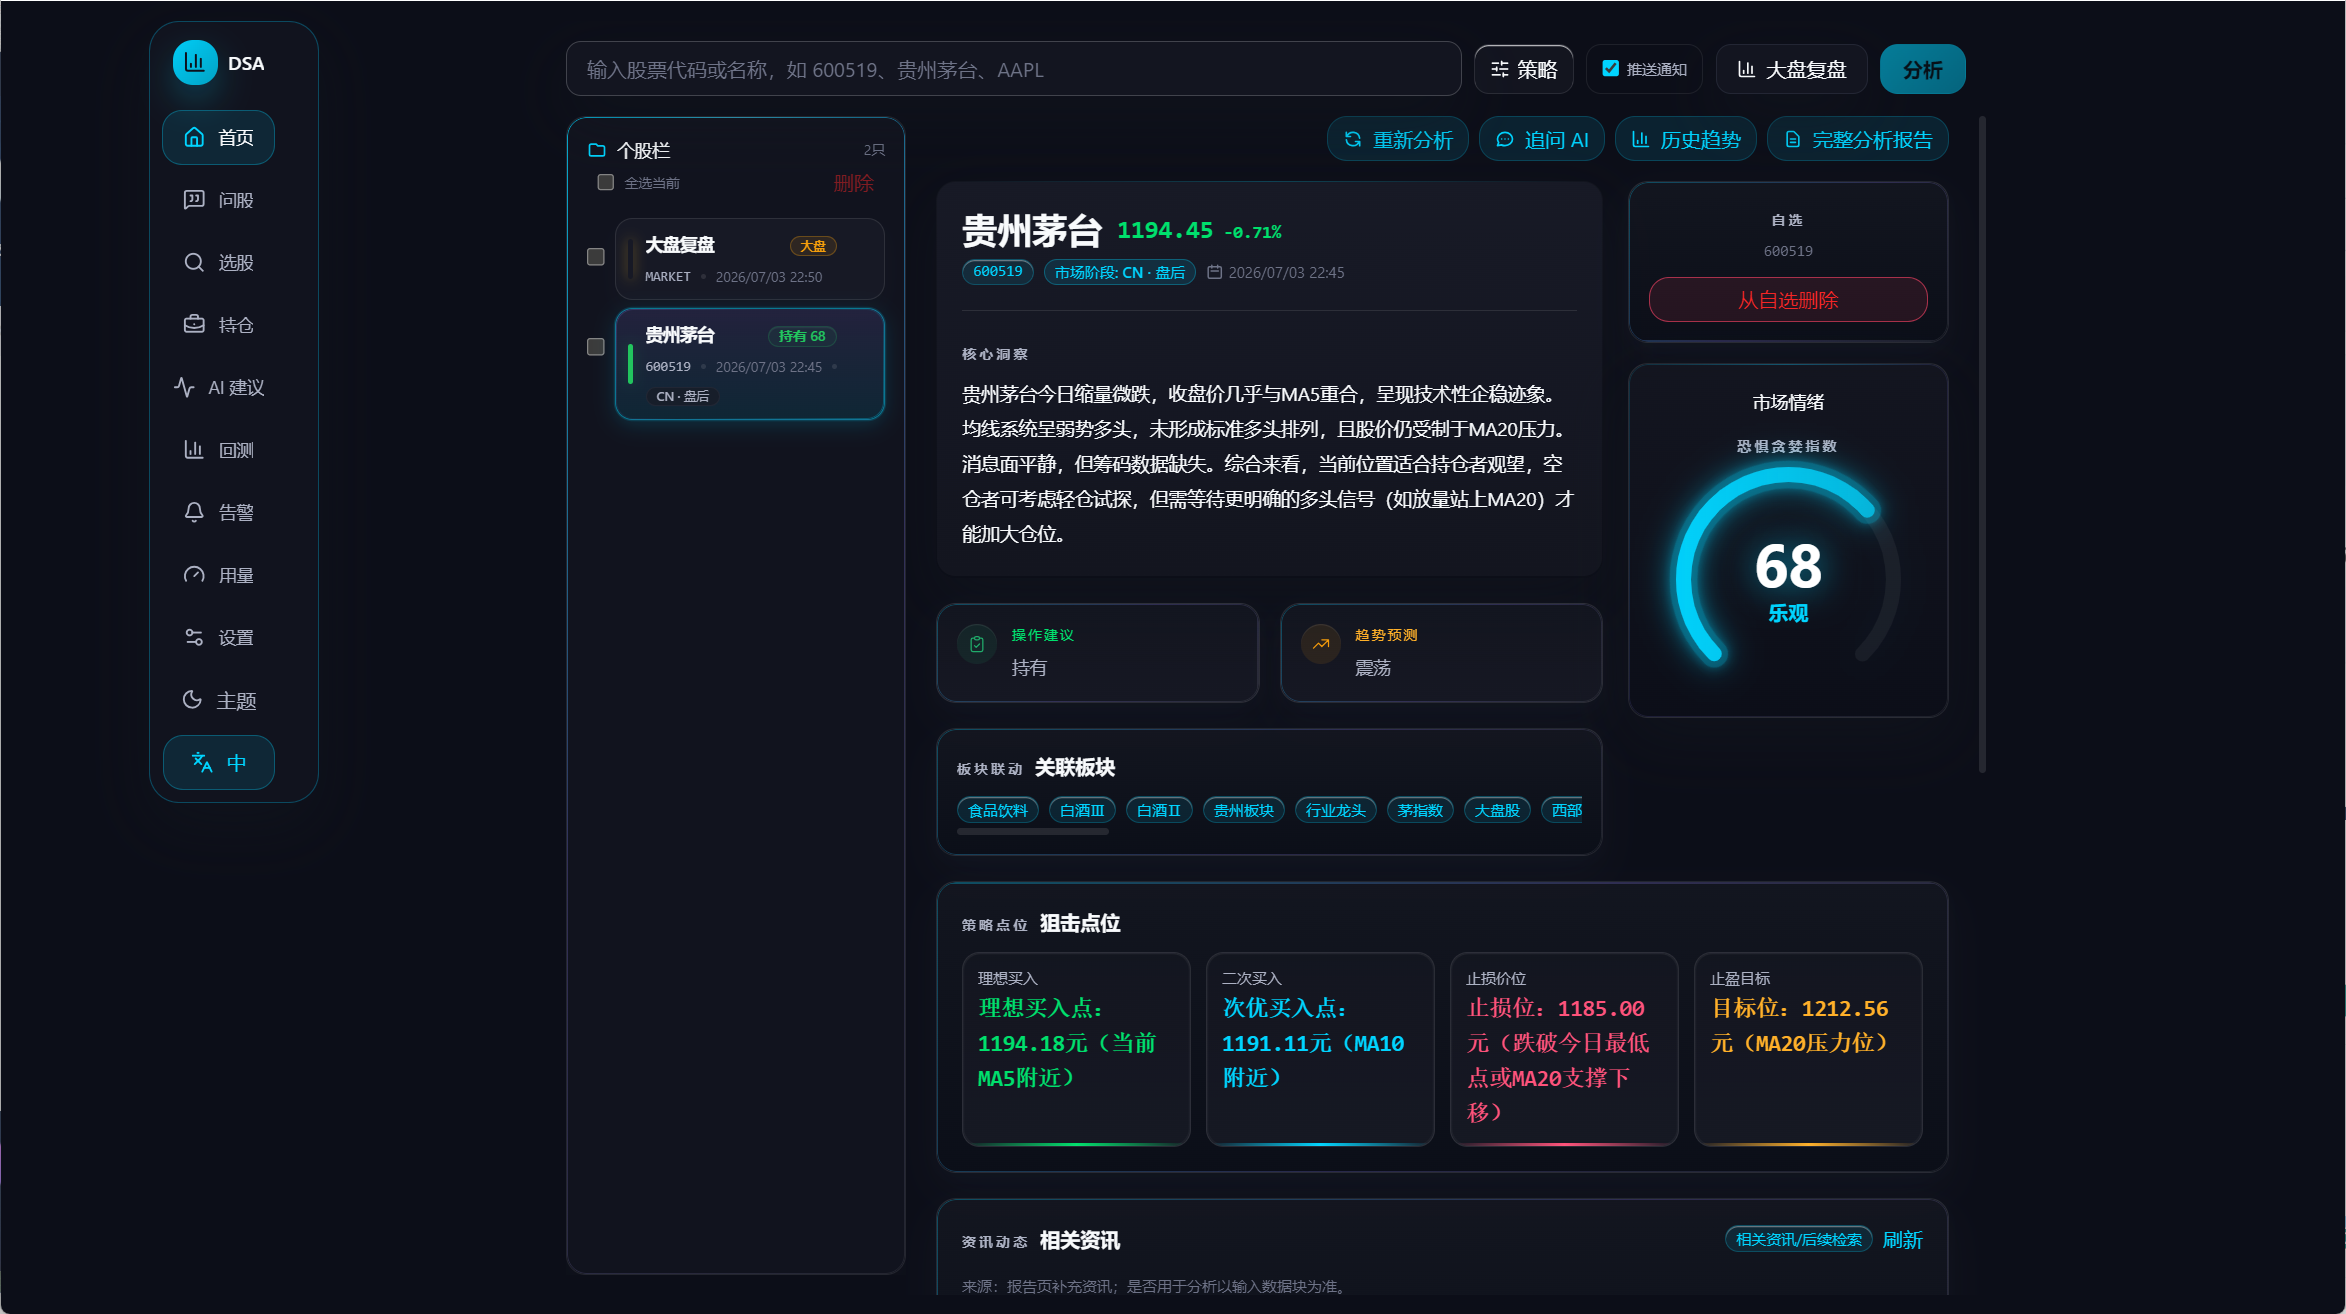Screen dimensions: 2346x1314
Task: Select the 白酒Ⅱ sector tag
Action: (1159, 810)
